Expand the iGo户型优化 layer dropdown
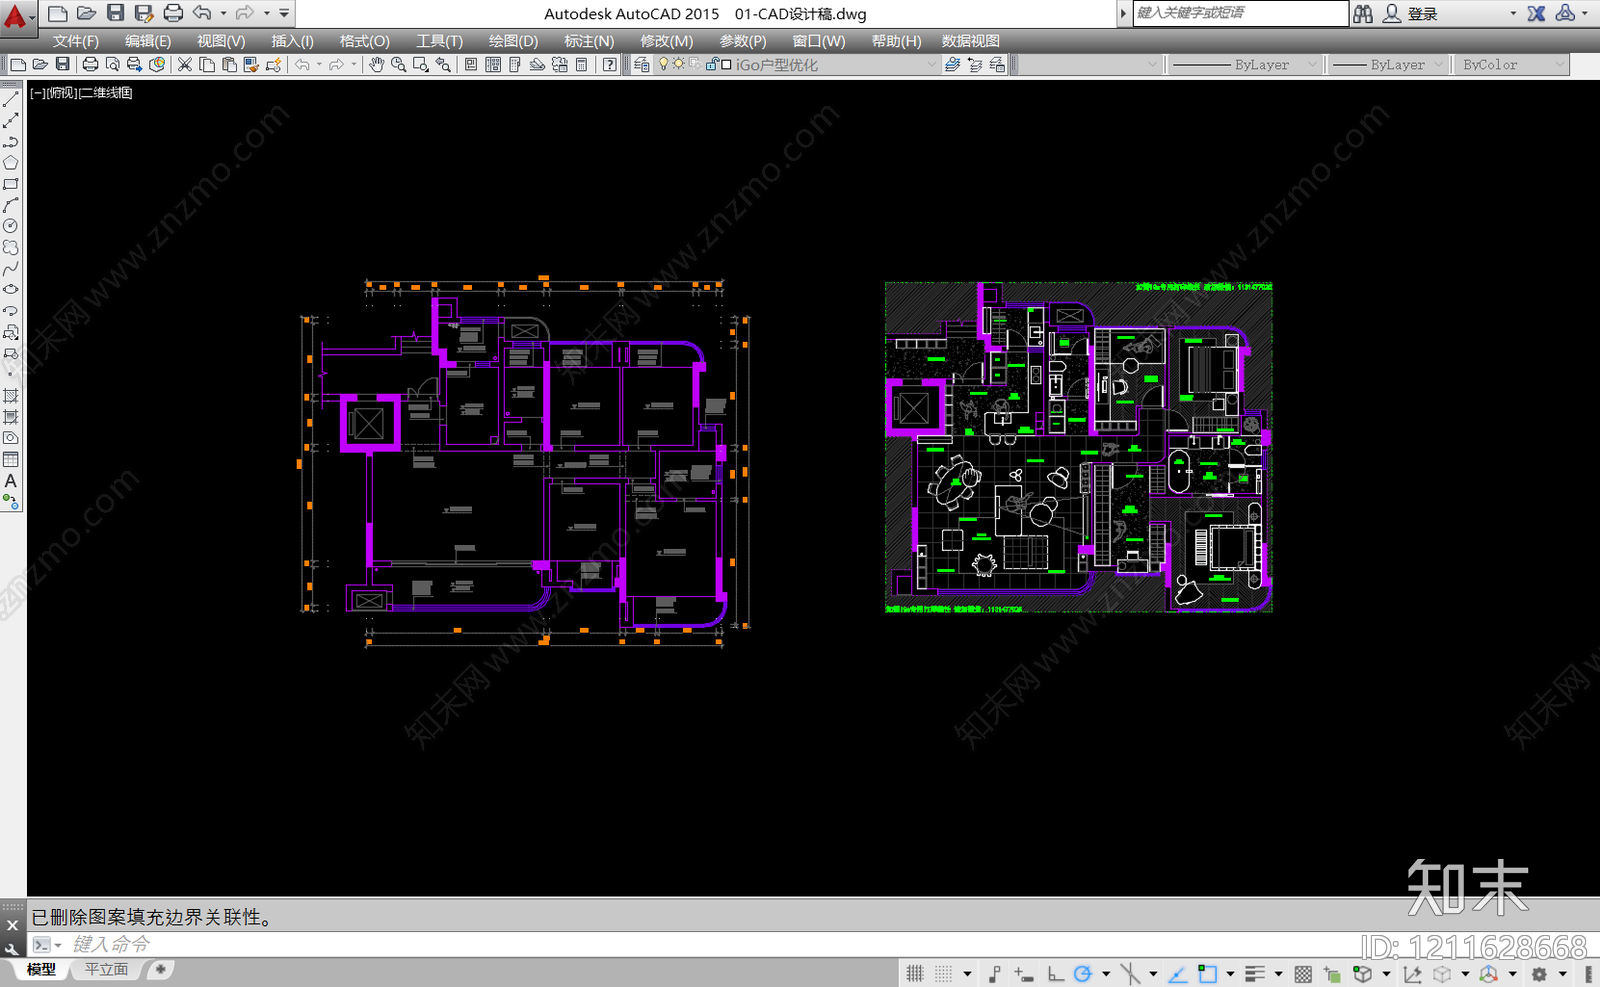The height and width of the screenshot is (987, 1600). (x=932, y=65)
